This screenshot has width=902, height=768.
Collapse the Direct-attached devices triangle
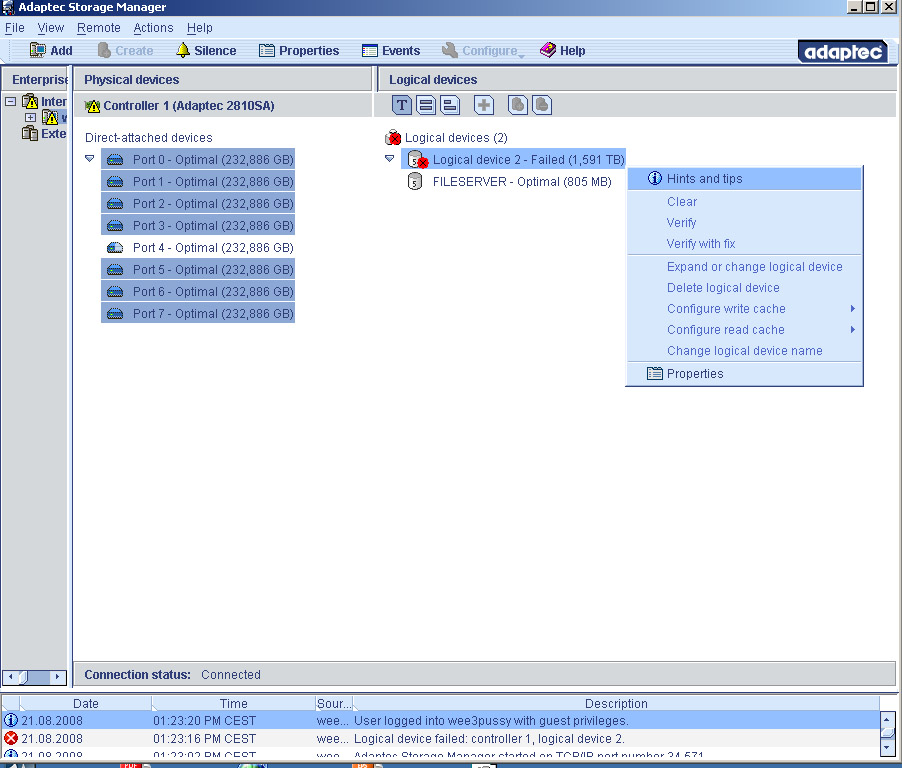[89, 158]
